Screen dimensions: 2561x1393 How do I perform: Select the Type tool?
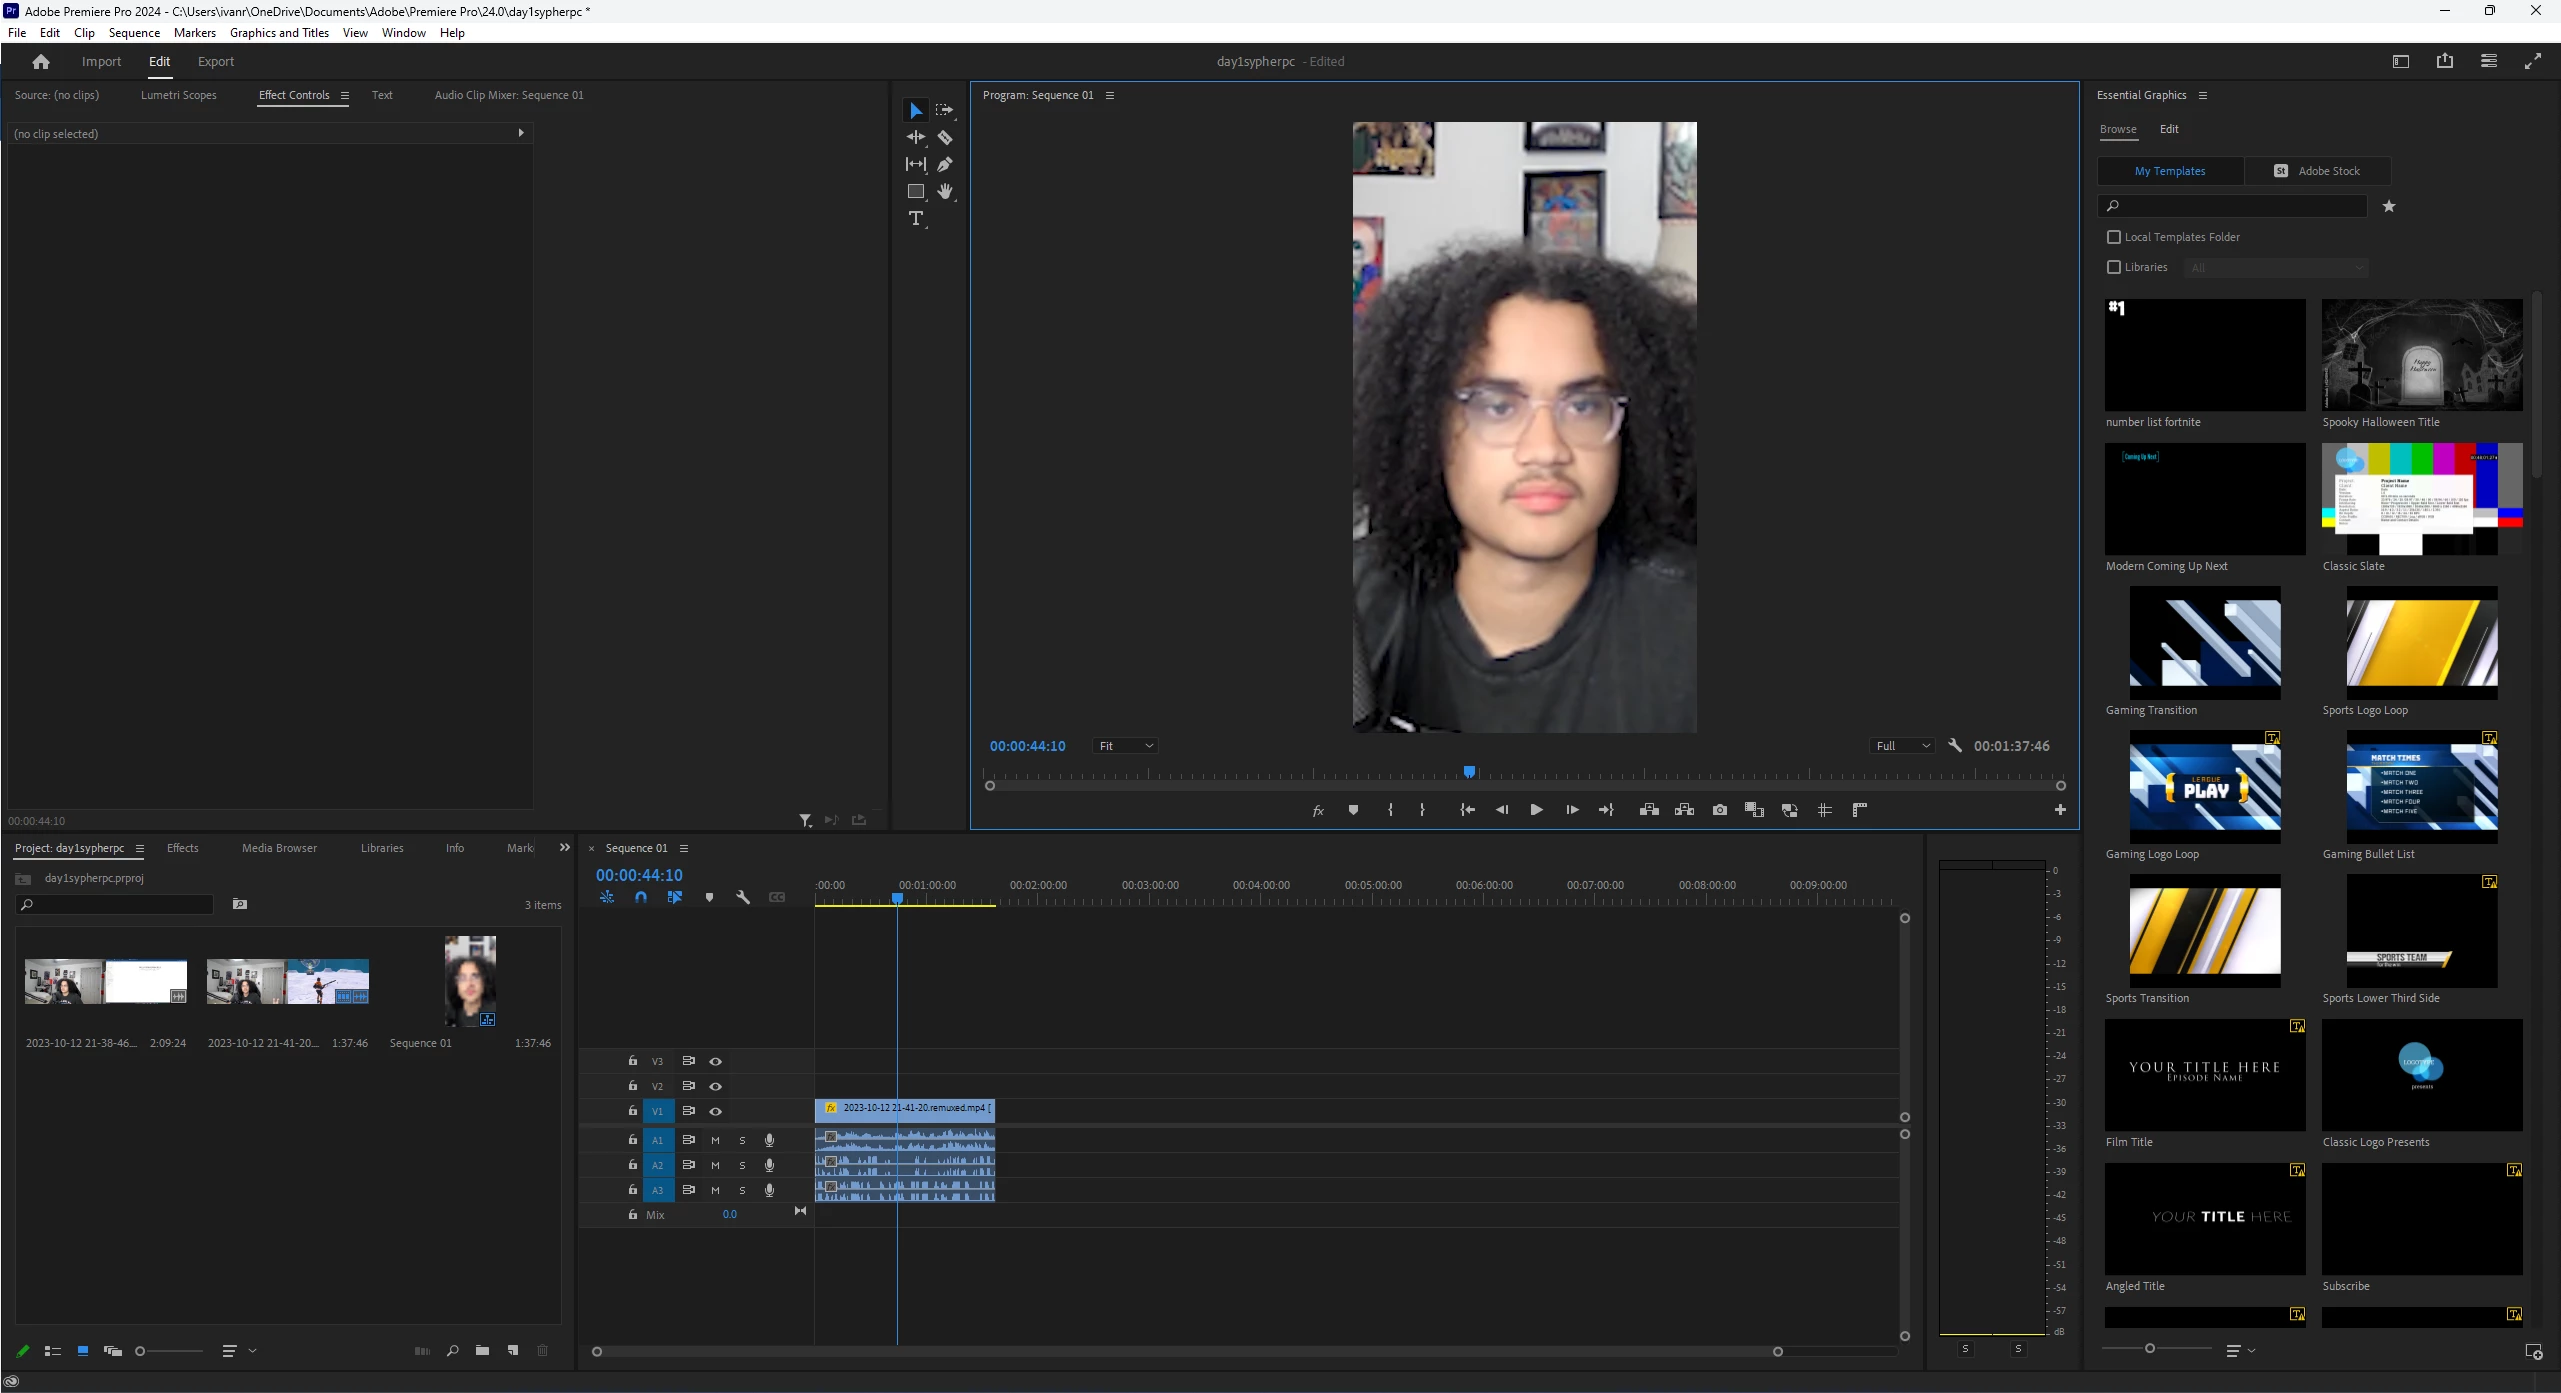coord(915,218)
